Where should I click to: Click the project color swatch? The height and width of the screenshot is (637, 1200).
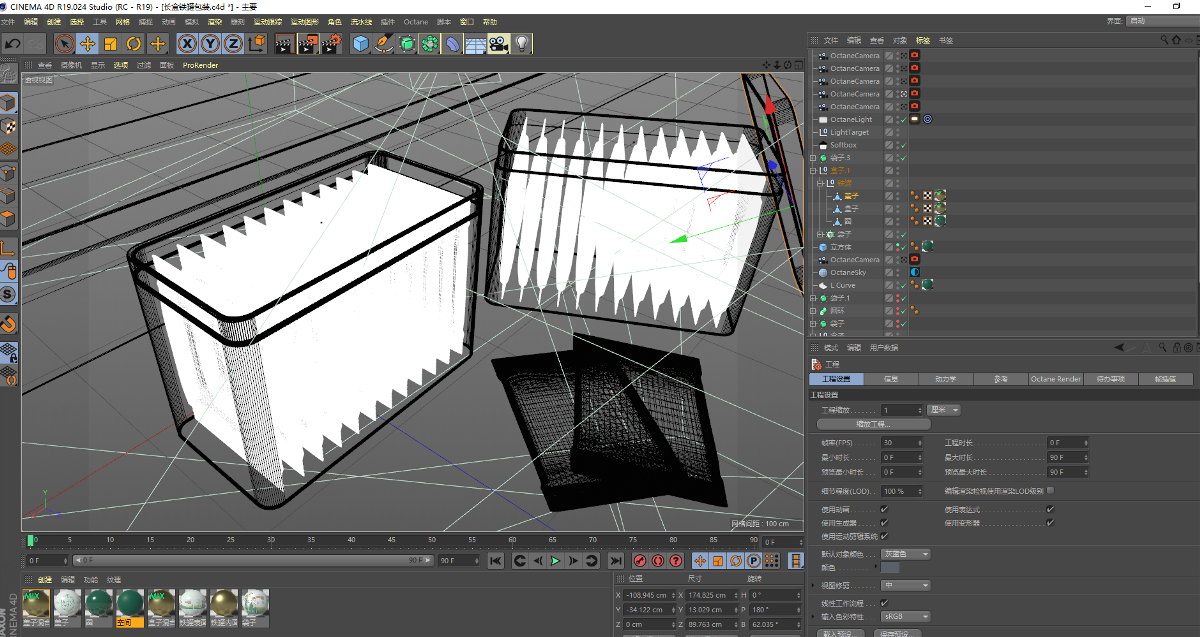(890, 568)
